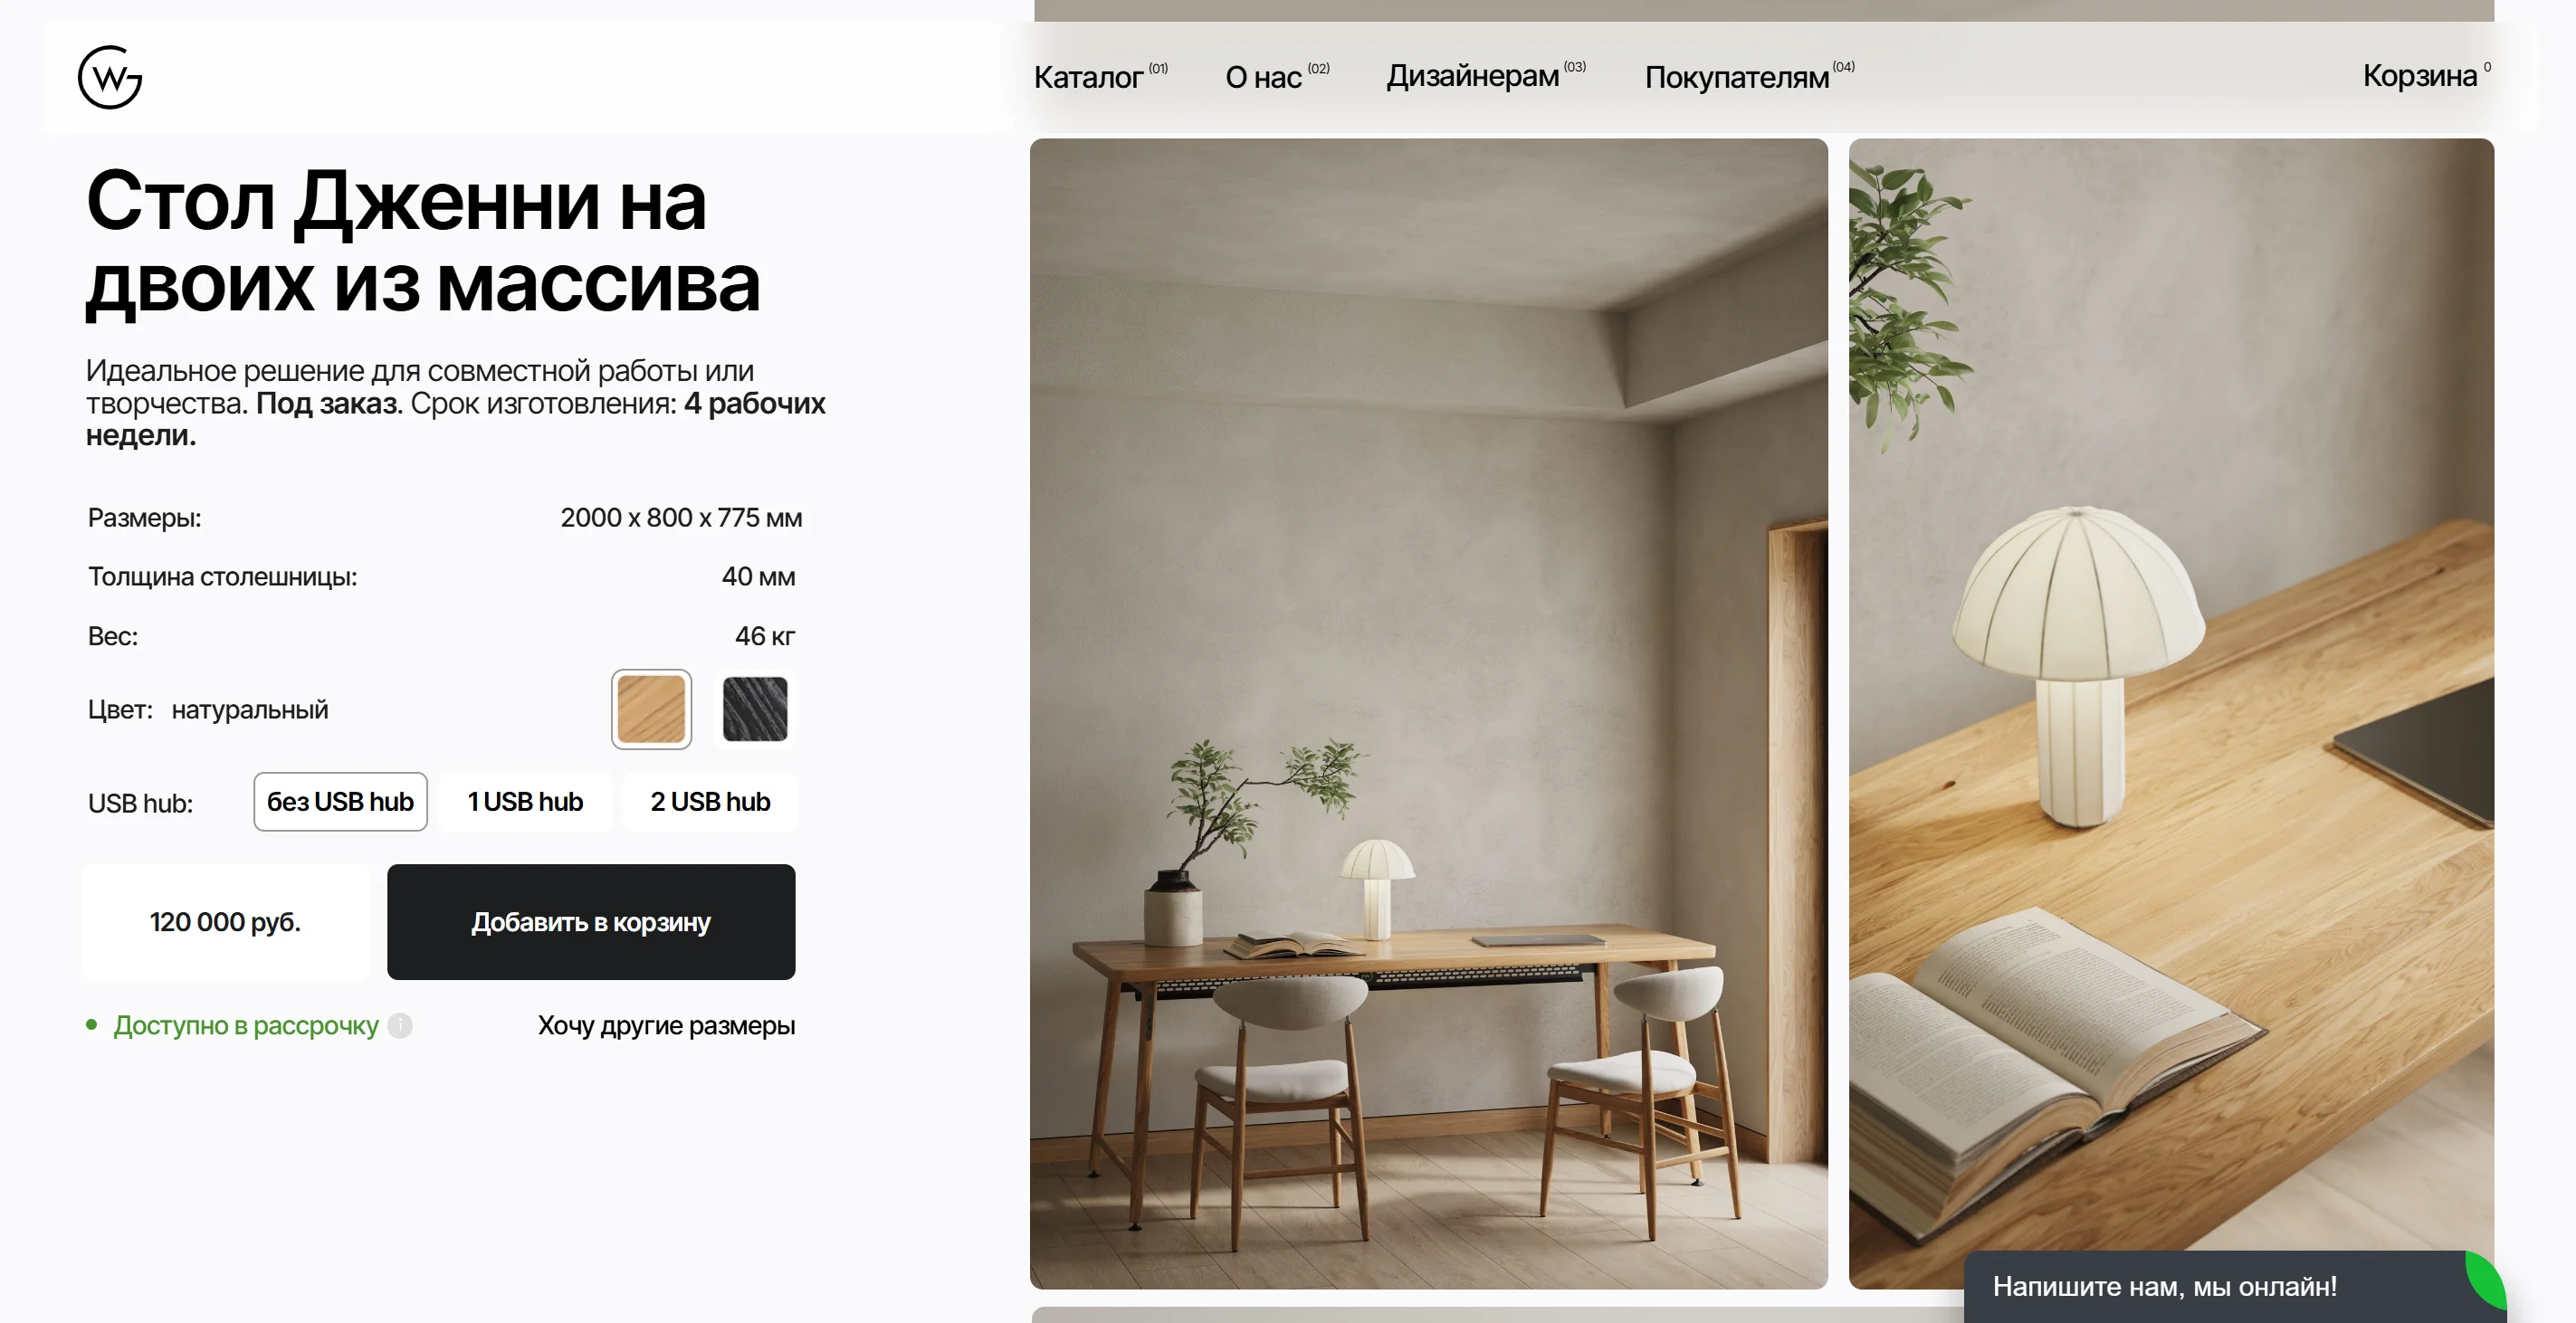Click 'Хочу другие размеры' link

(666, 1025)
